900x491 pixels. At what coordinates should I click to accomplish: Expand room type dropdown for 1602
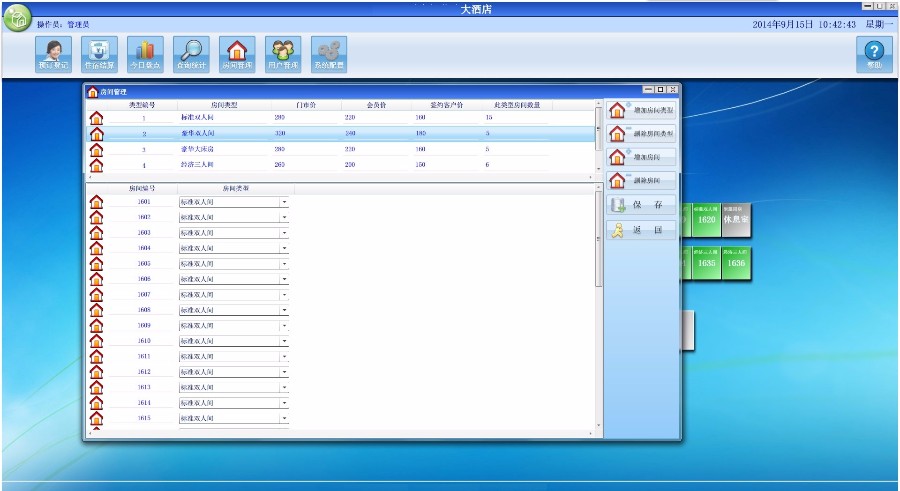[284, 218]
